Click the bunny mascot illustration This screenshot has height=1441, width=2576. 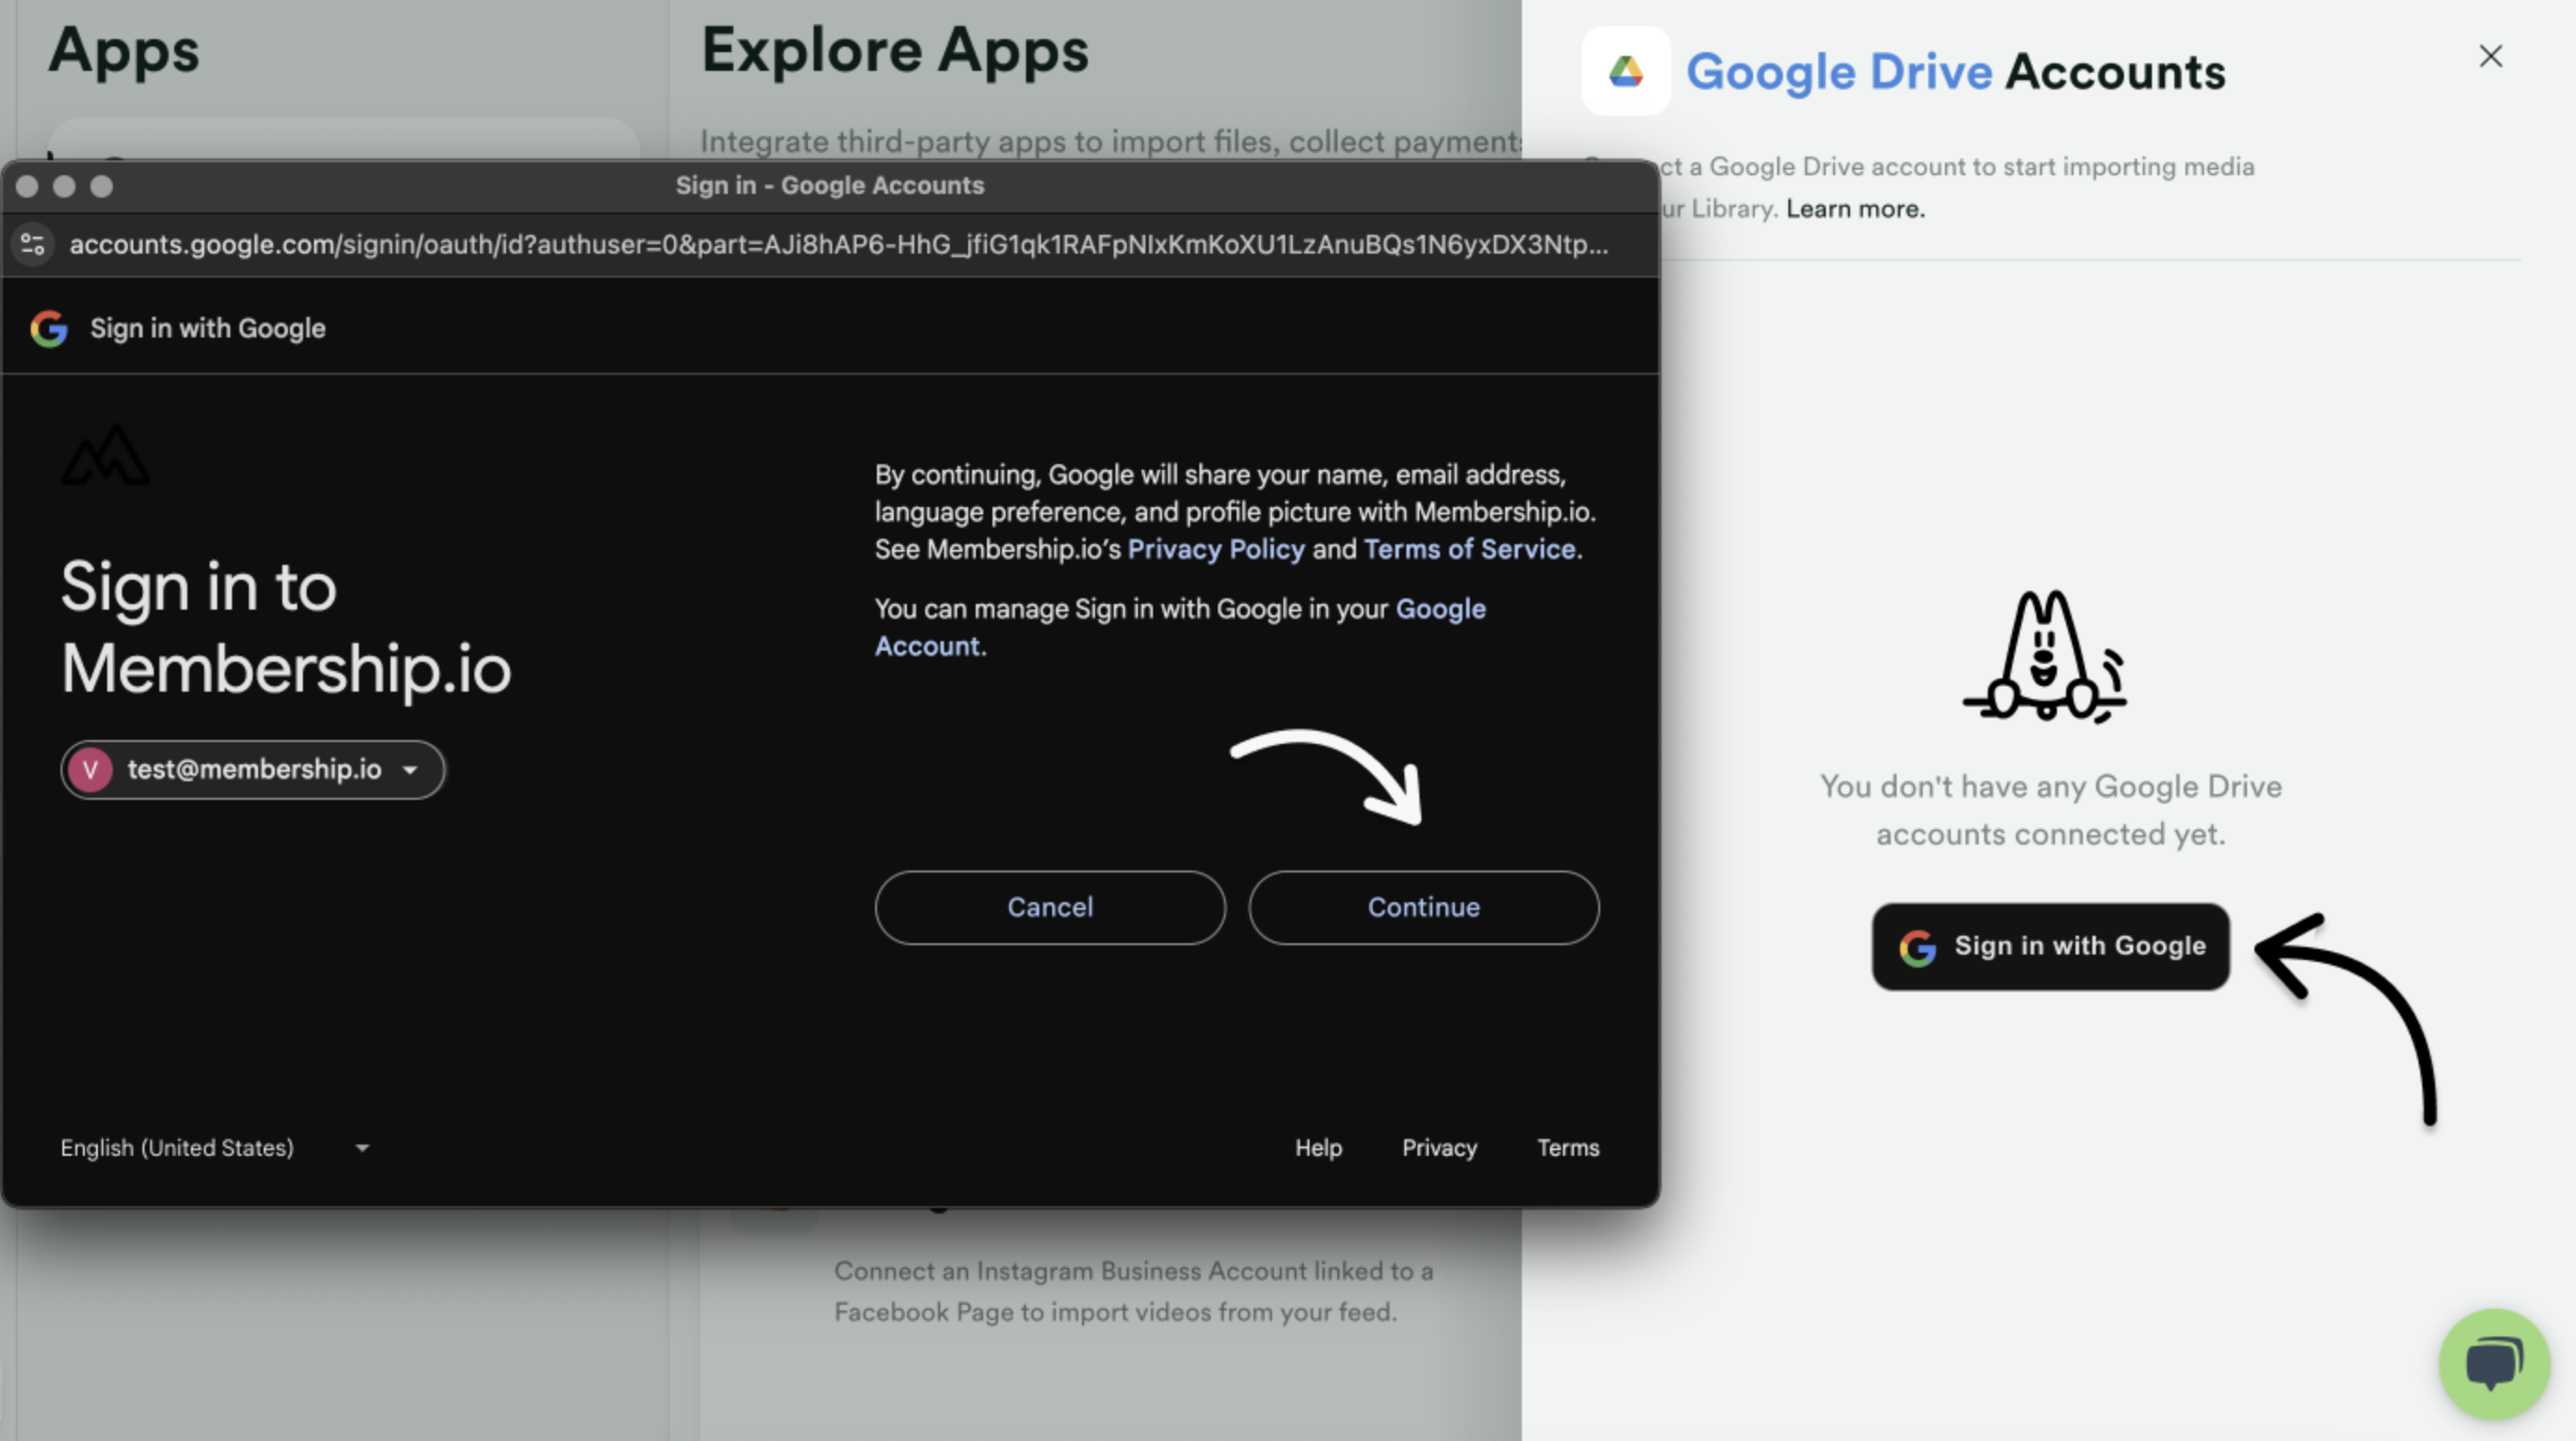[x=2045, y=656]
